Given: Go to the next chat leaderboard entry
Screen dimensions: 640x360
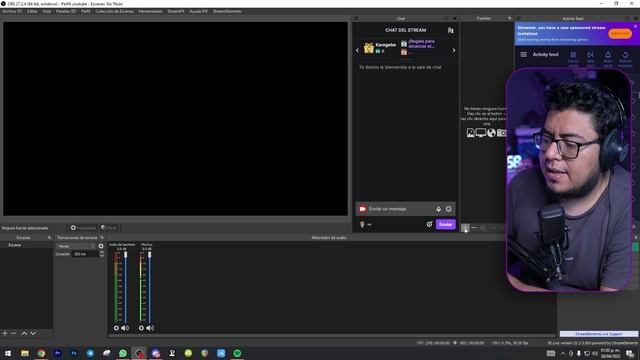Looking at the screenshot, I should point(454,50).
